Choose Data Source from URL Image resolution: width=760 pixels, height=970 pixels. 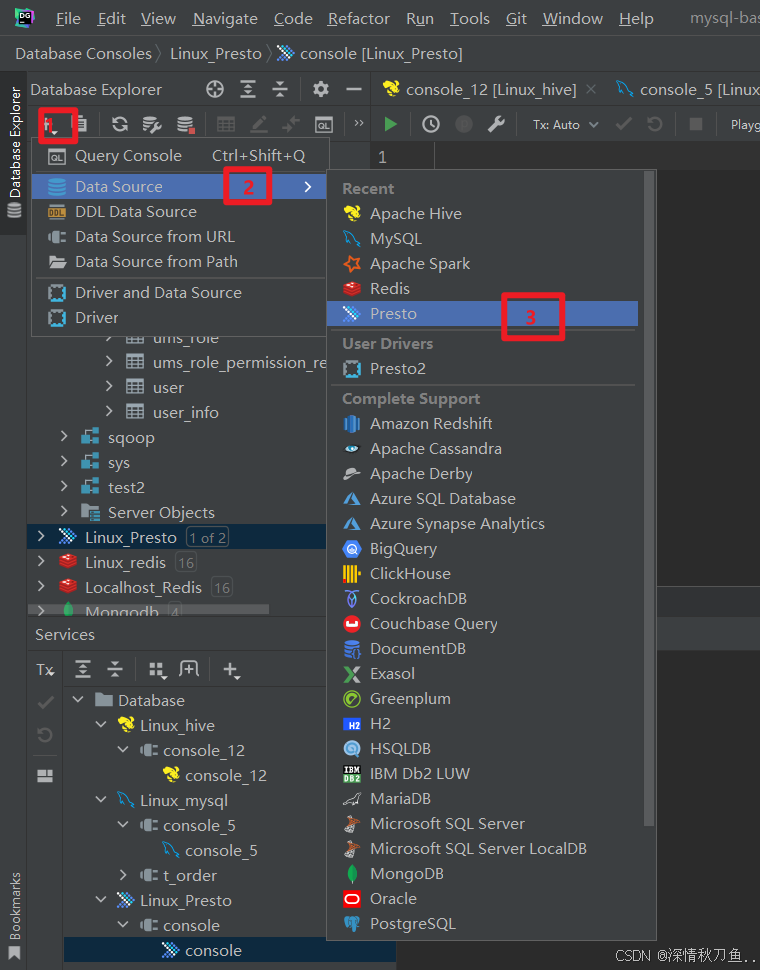[179, 236]
